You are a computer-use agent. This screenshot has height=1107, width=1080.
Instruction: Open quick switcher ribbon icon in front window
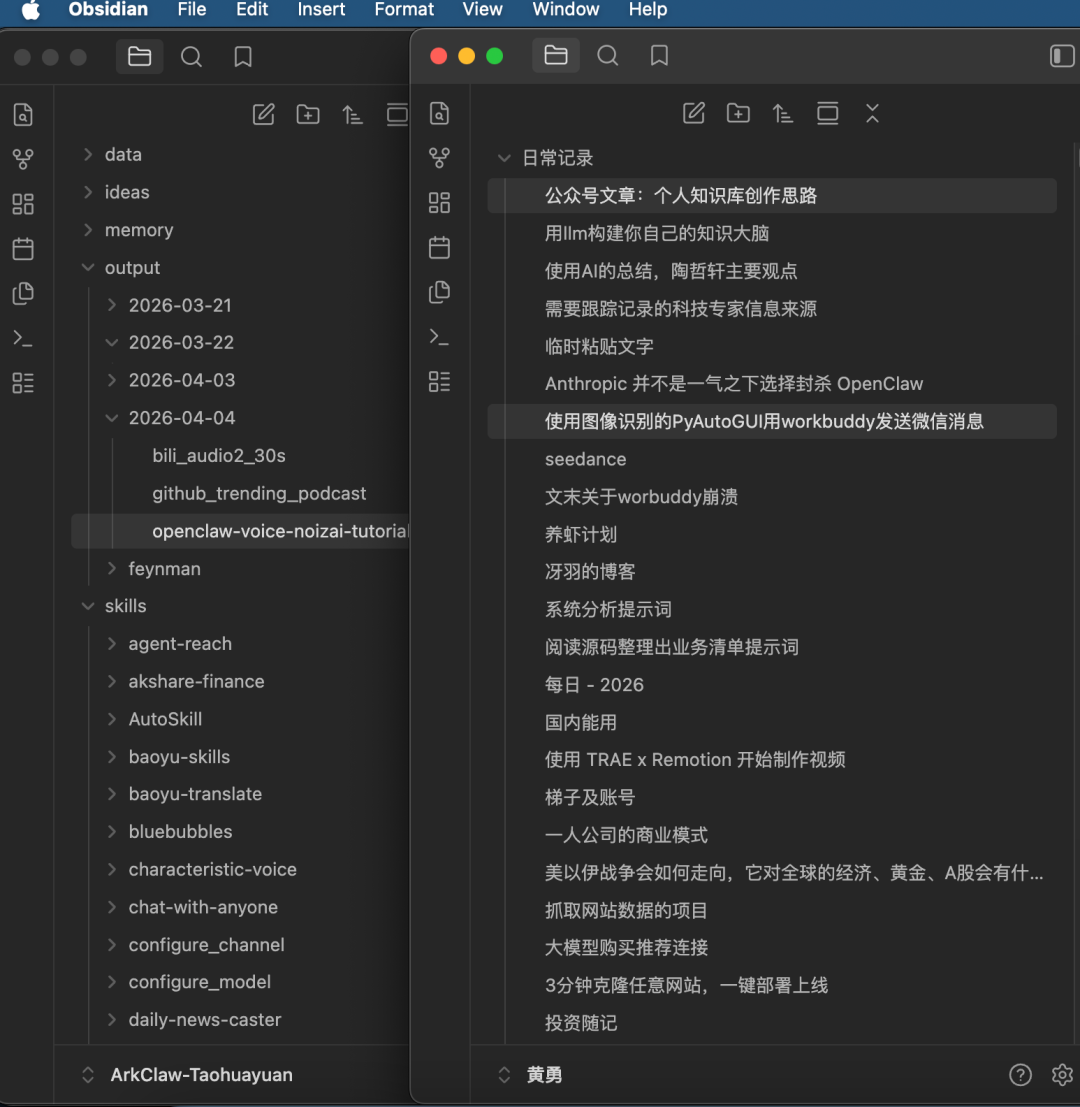pos(439,113)
